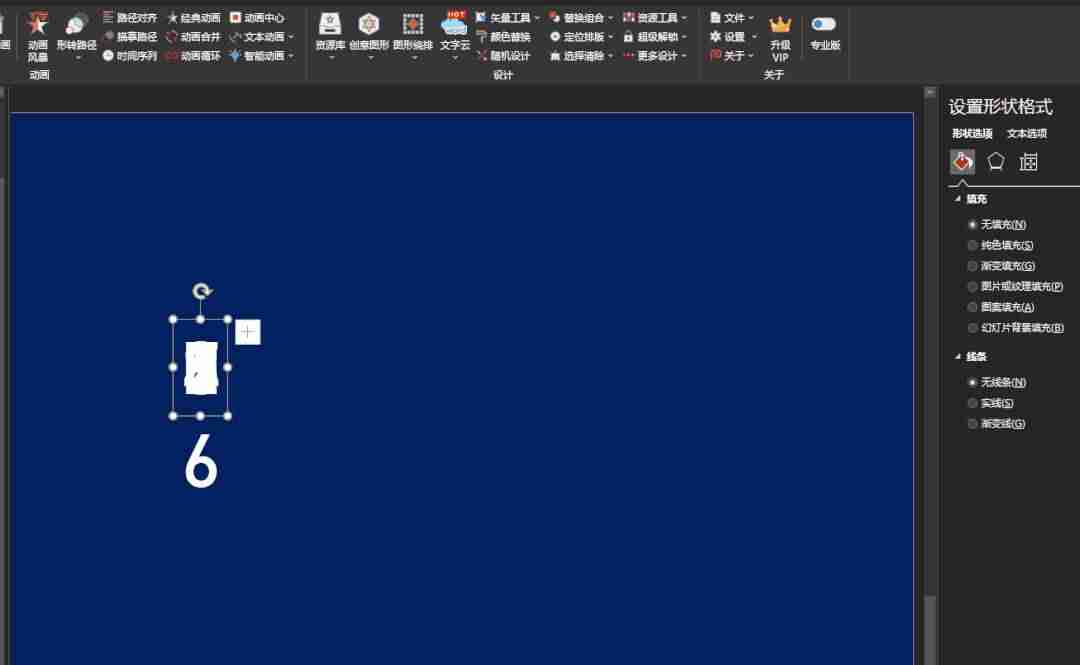Open 动画风暴 animation storm tool
The height and width of the screenshot is (665, 1080).
coord(37,37)
